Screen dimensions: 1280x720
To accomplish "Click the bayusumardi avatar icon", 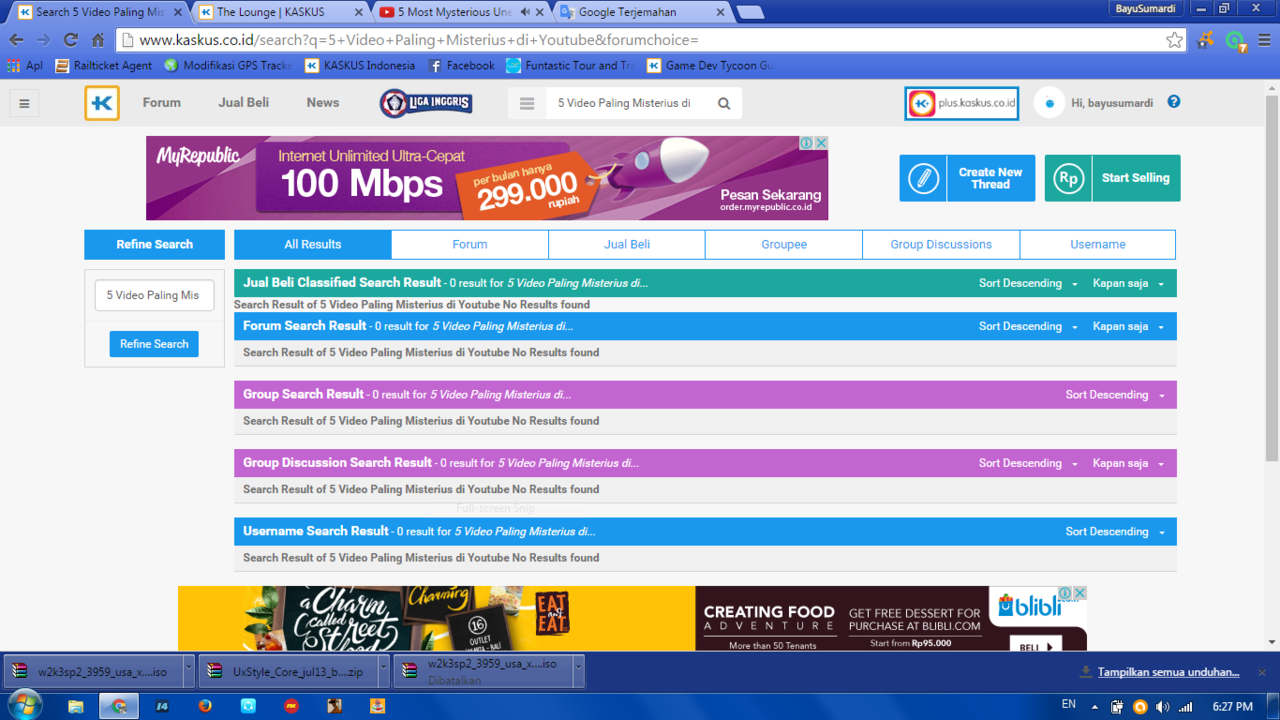I will click(x=1049, y=103).
